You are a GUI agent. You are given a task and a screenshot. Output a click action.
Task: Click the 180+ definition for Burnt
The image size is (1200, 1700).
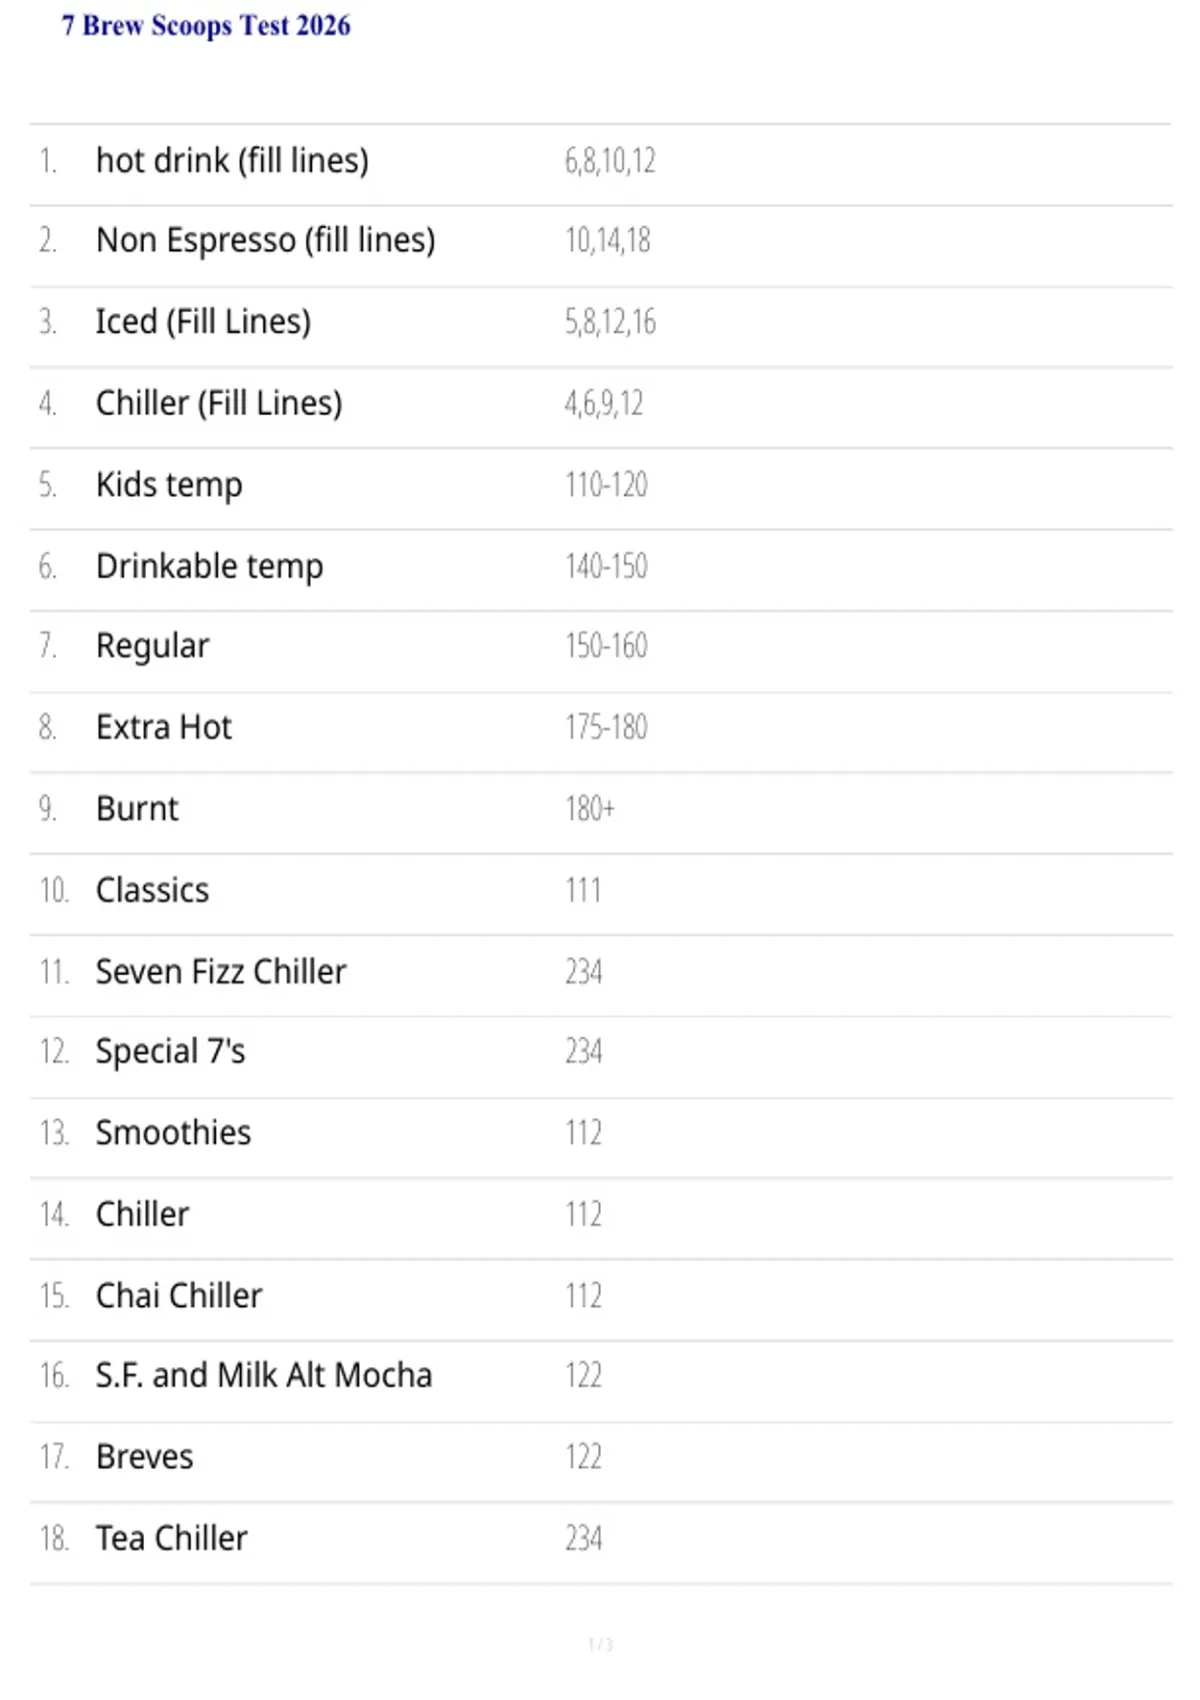tap(590, 808)
